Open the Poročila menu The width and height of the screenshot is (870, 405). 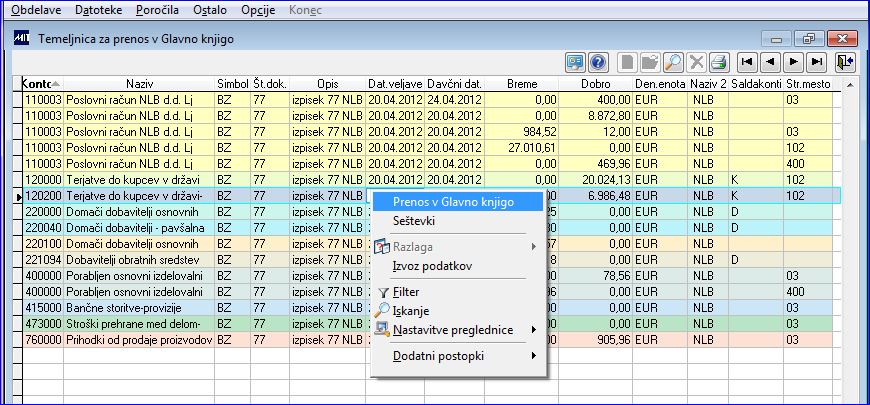(157, 10)
